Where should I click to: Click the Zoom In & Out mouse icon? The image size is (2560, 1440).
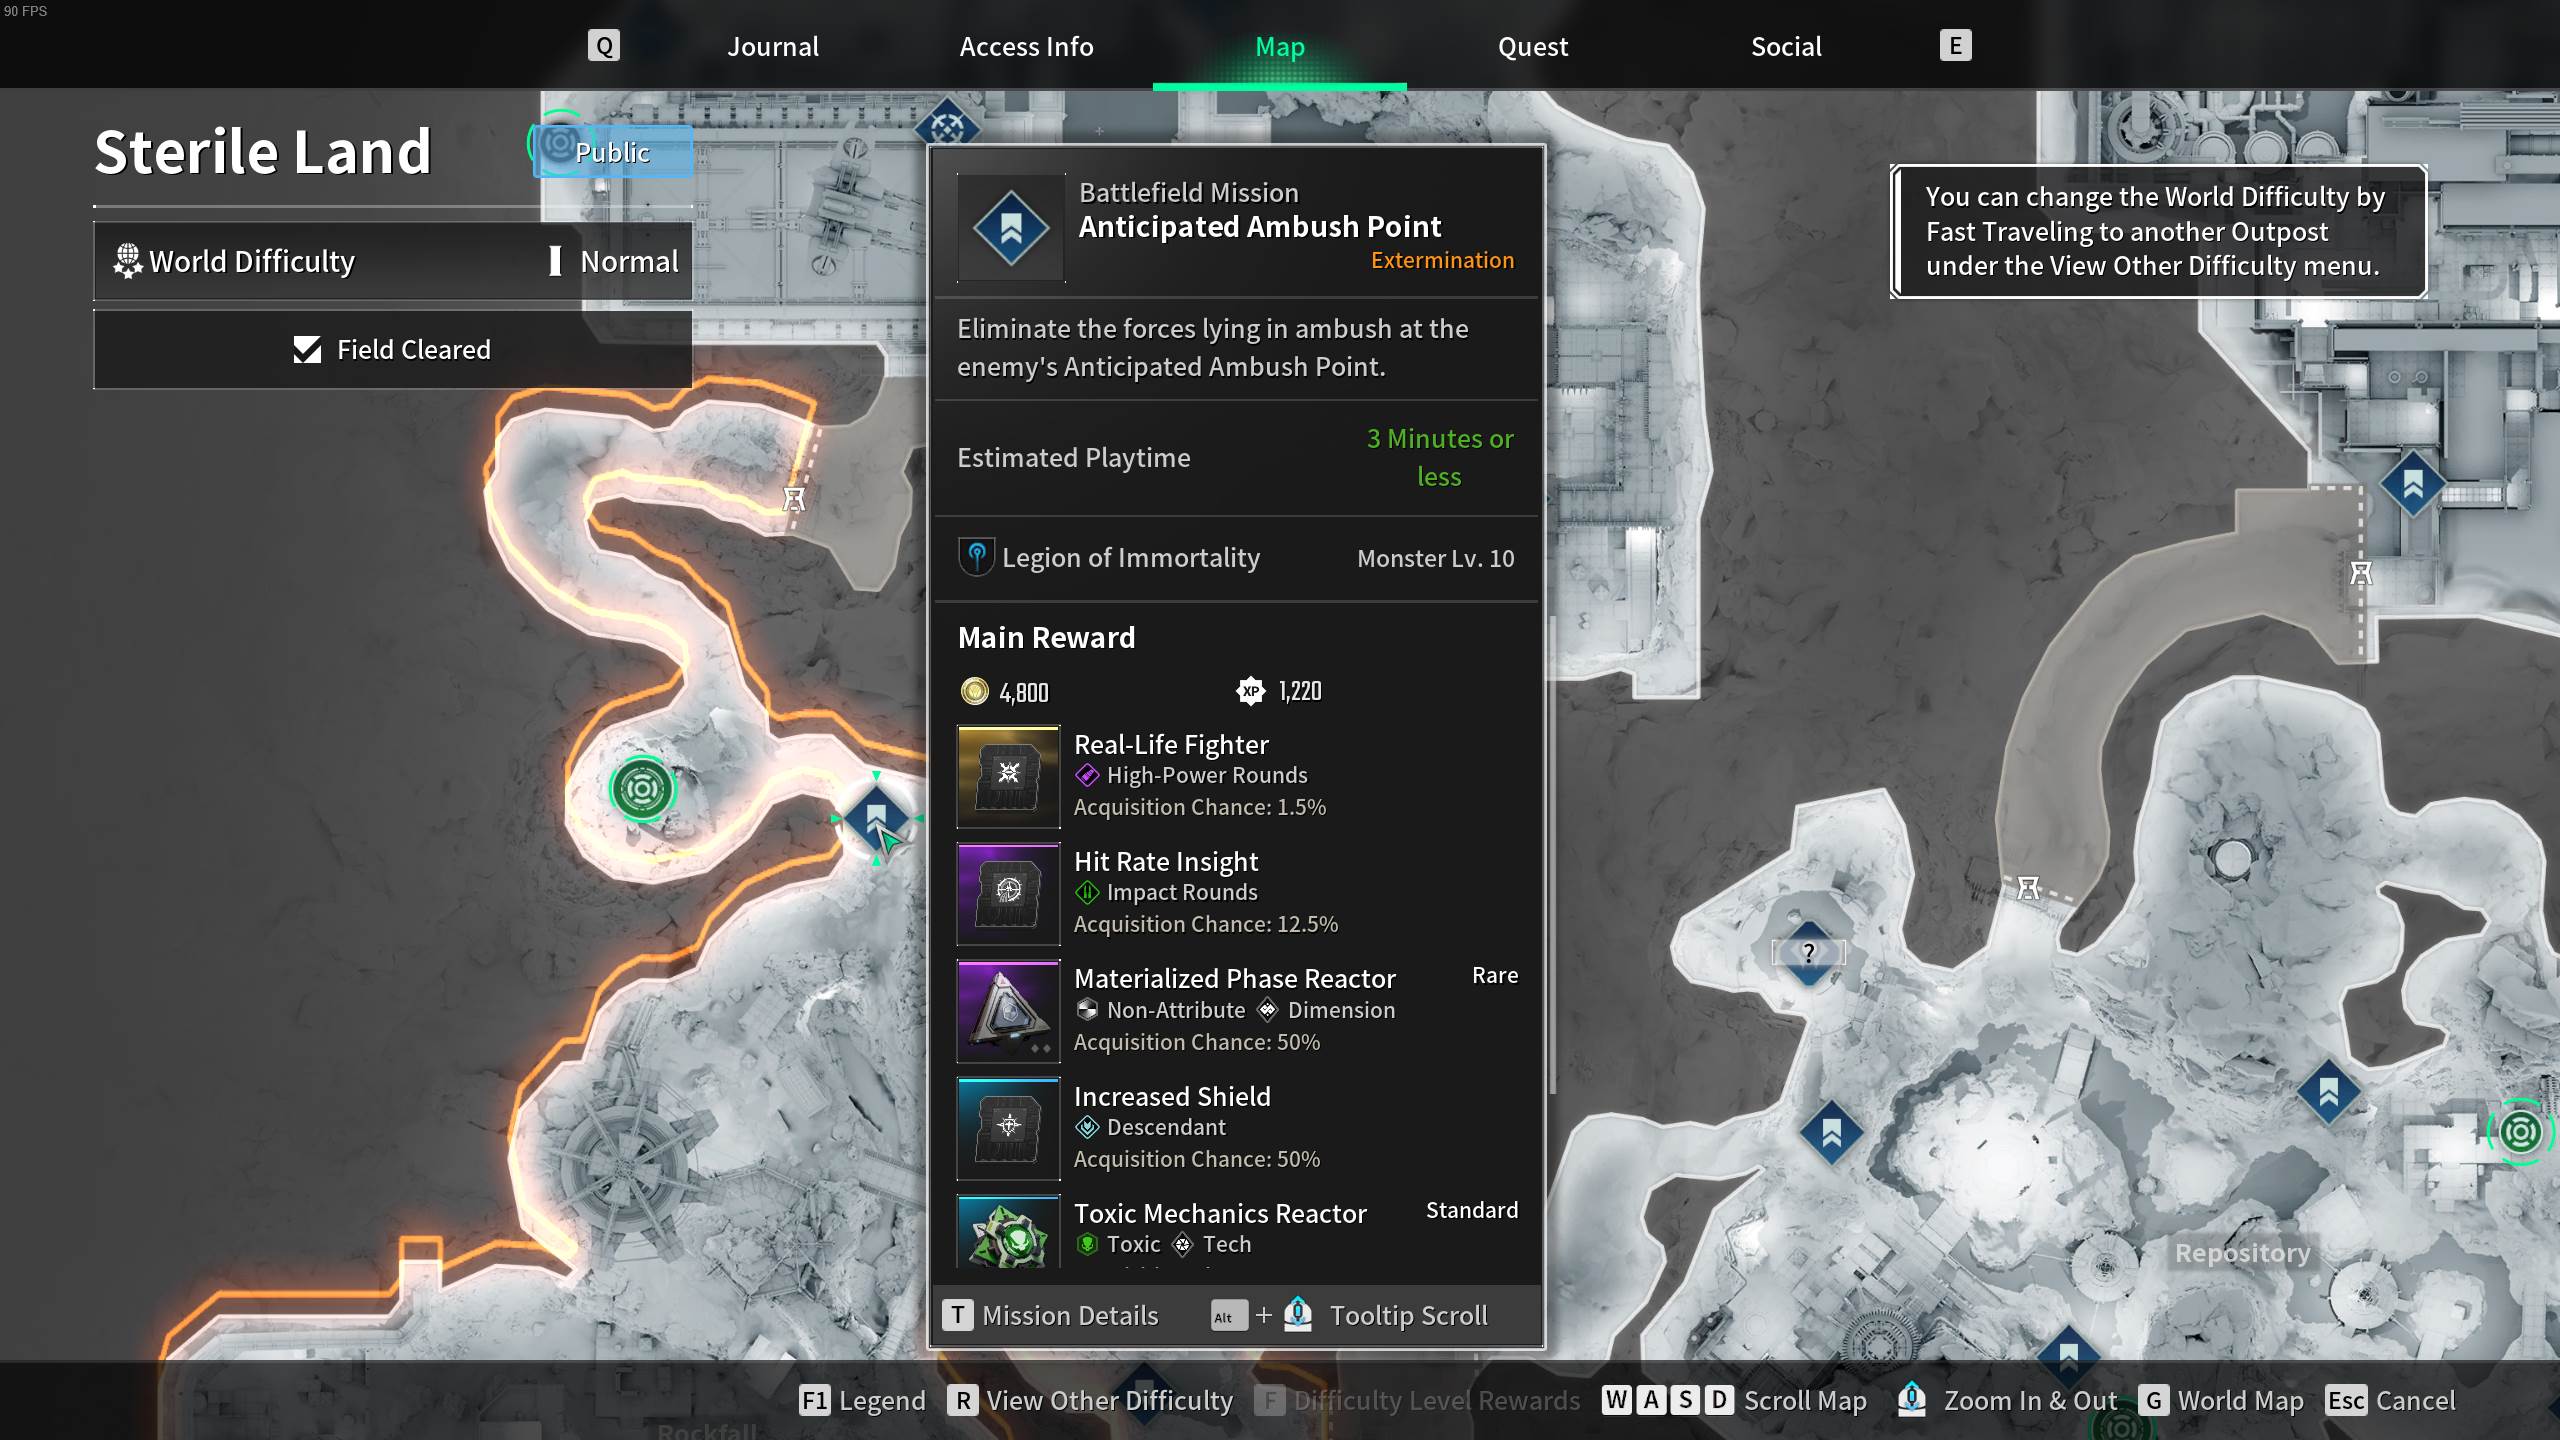coord(1911,1399)
